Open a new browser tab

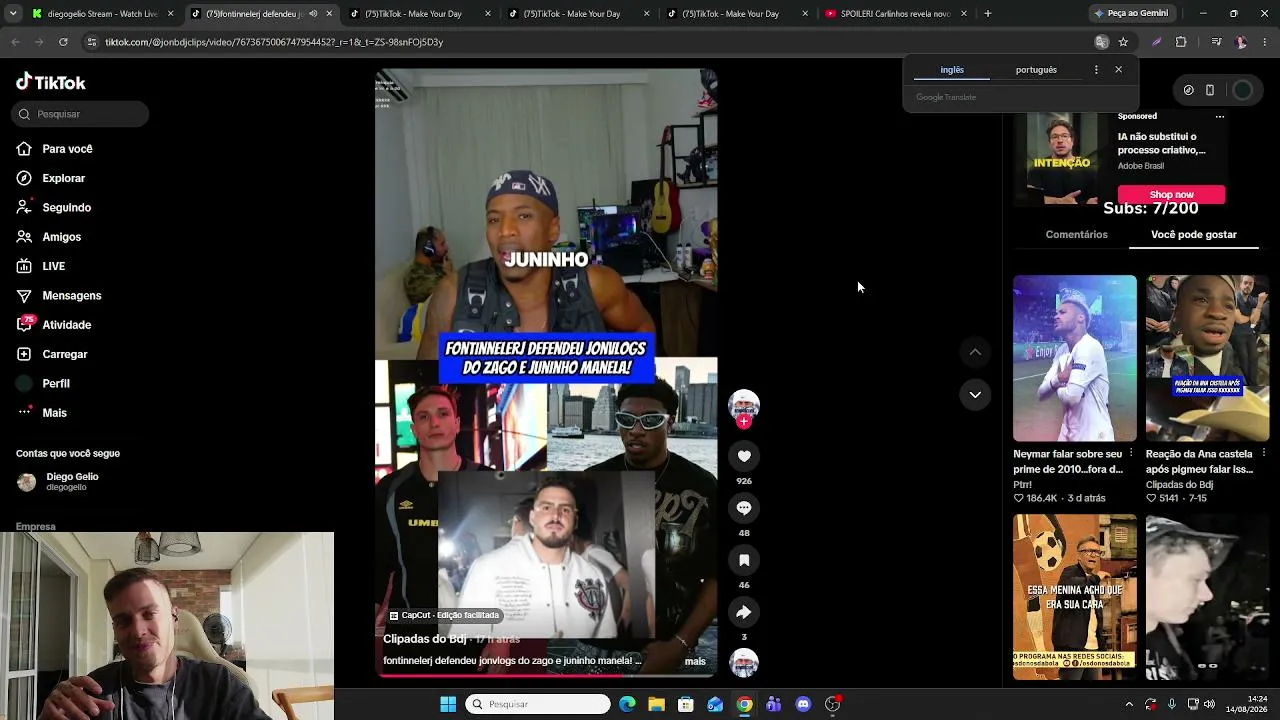click(x=988, y=14)
